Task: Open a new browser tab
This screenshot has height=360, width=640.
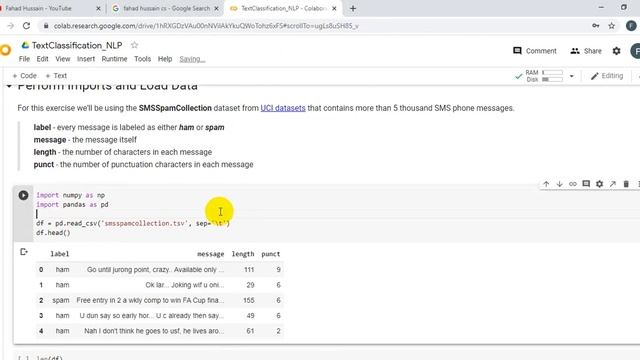Action: click(353, 8)
